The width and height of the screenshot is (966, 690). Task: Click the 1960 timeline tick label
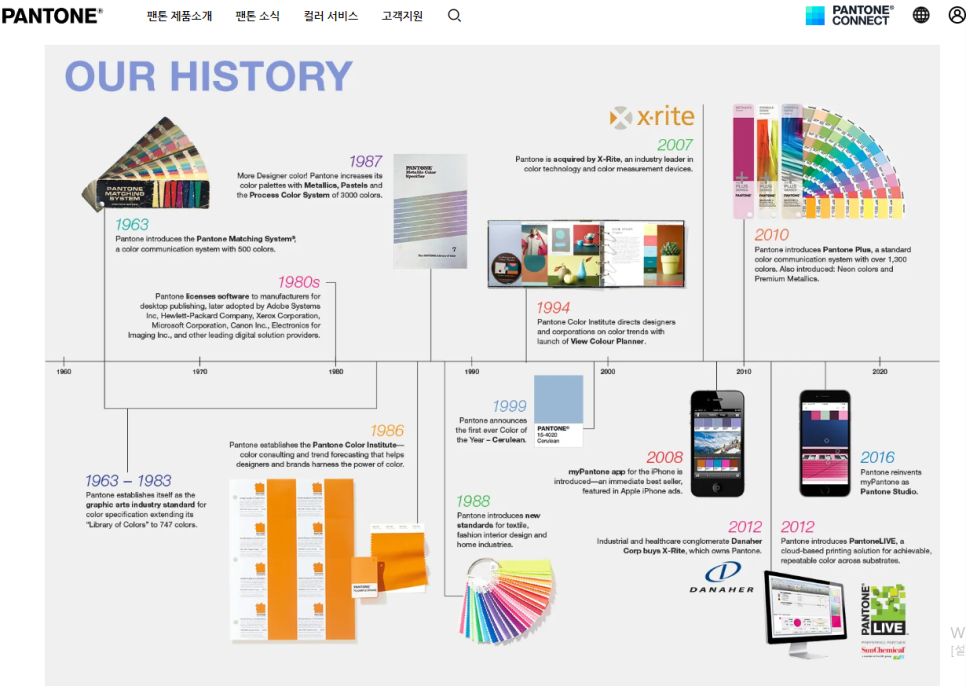63,371
